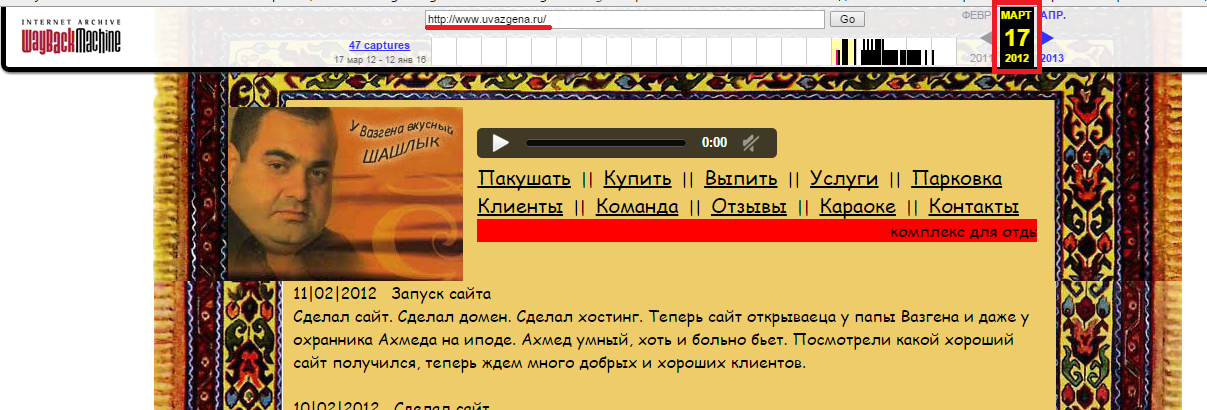1207x410 pixels.
Task: Click the '11|02|2012 Запуск сайта' news heading
Action: click(x=393, y=294)
